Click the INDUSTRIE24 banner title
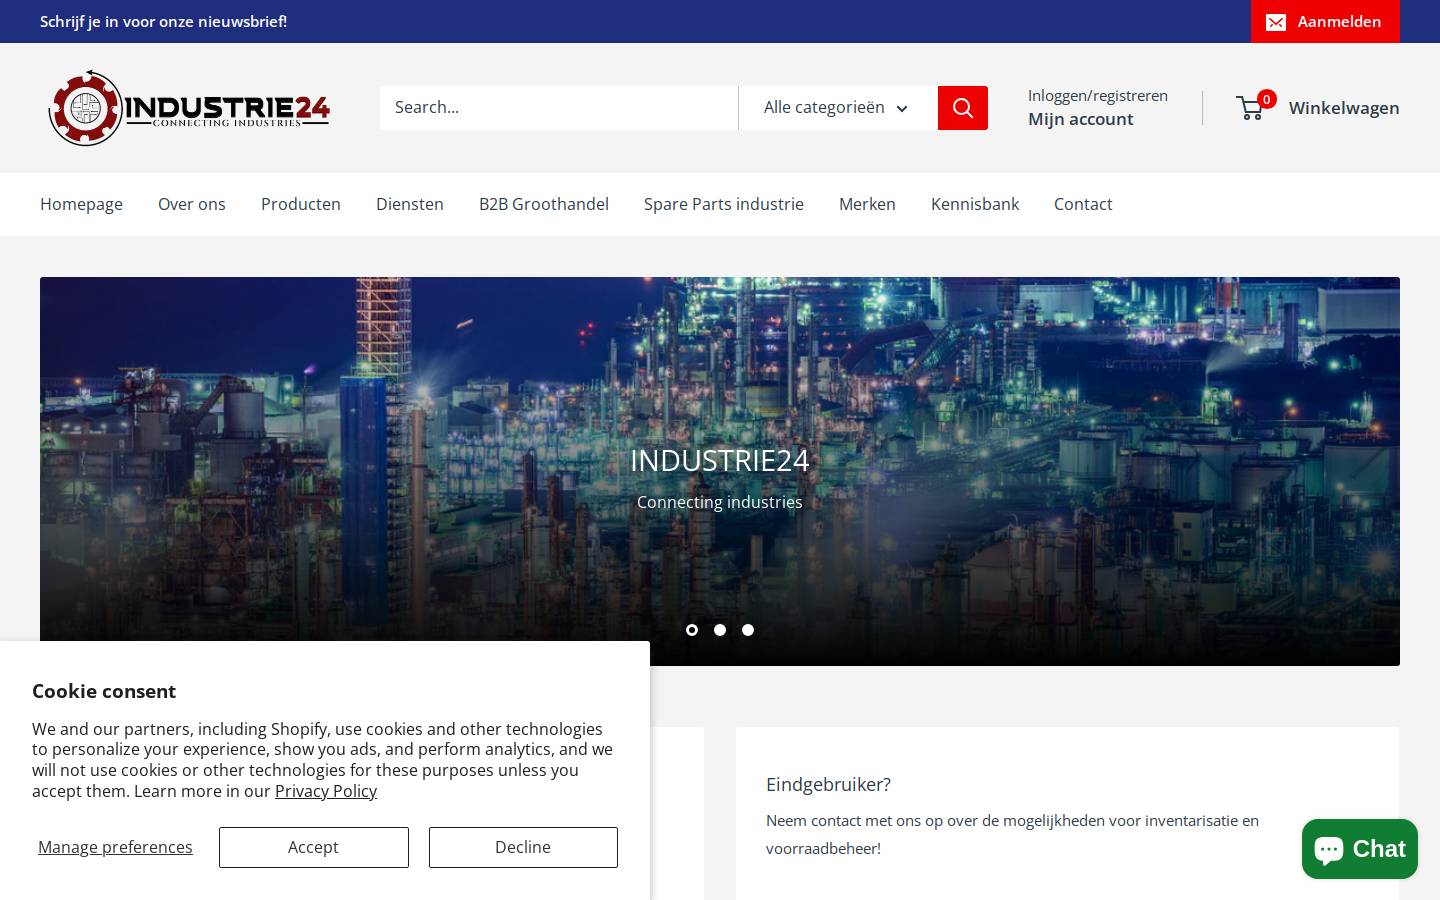The image size is (1440, 900). tap(720, 460)
